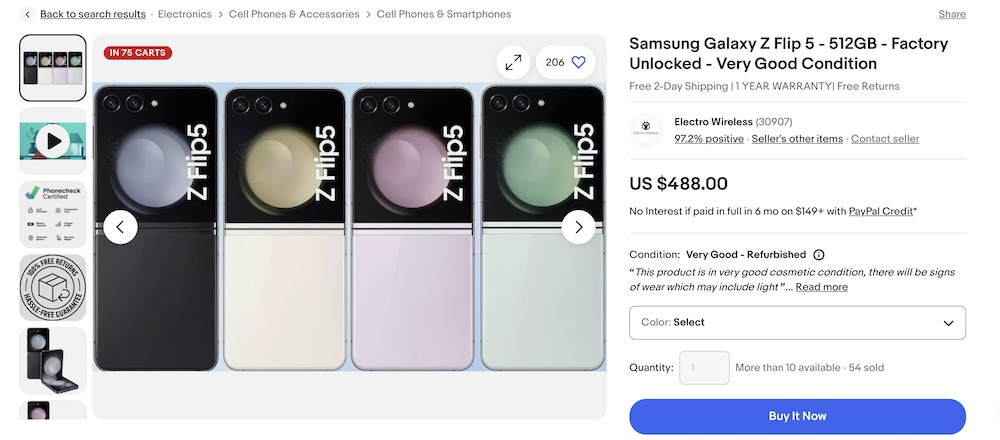This screenshot has height=440, width=1000.
Task: Go to Cell Phones & Accessories breadcrumb
Action: (x=294, y=15)
